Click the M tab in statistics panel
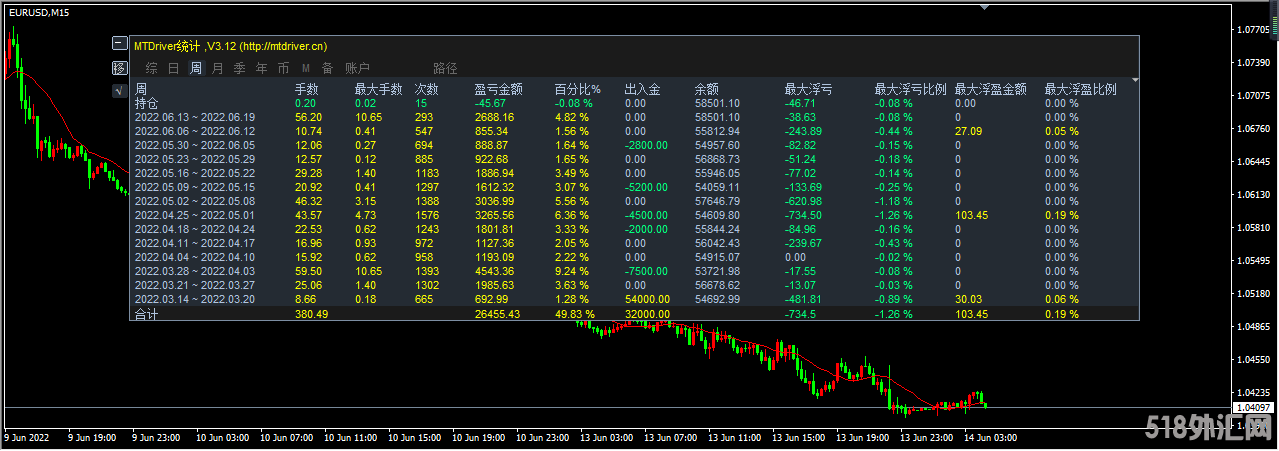1279x451 pixels. coord(305,69)
